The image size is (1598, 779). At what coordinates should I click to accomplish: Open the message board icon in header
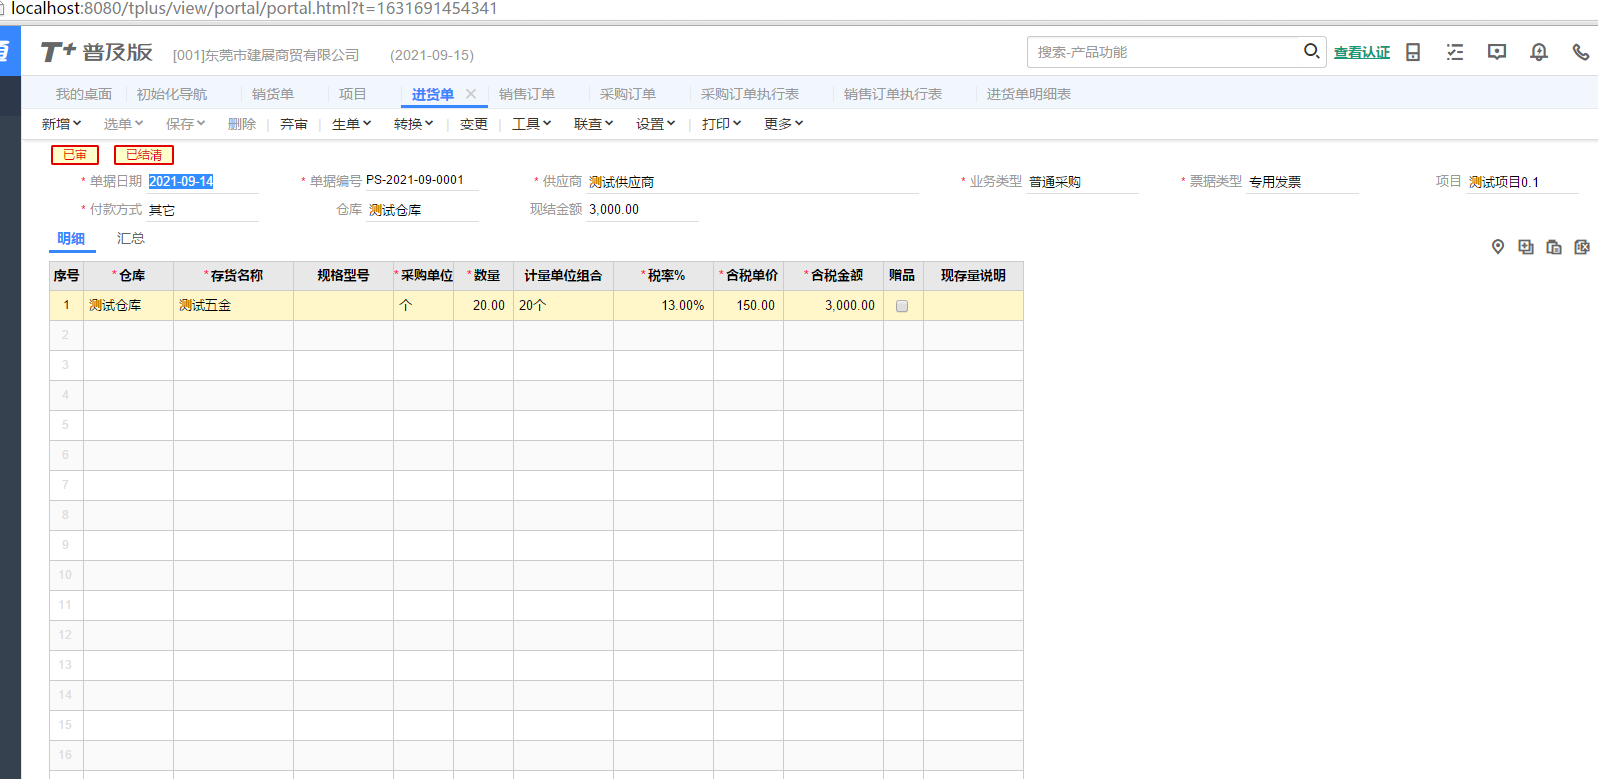tap(1497, 52)
